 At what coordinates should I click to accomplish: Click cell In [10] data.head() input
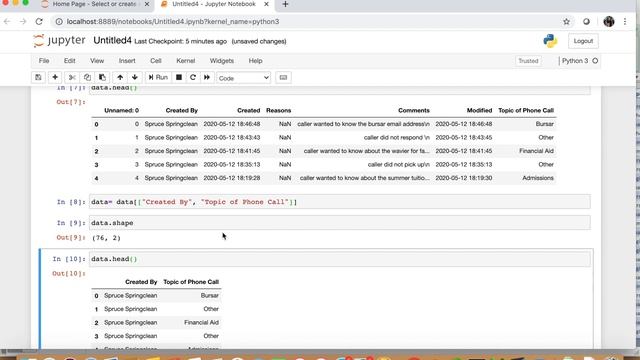(x=340, y=259)
